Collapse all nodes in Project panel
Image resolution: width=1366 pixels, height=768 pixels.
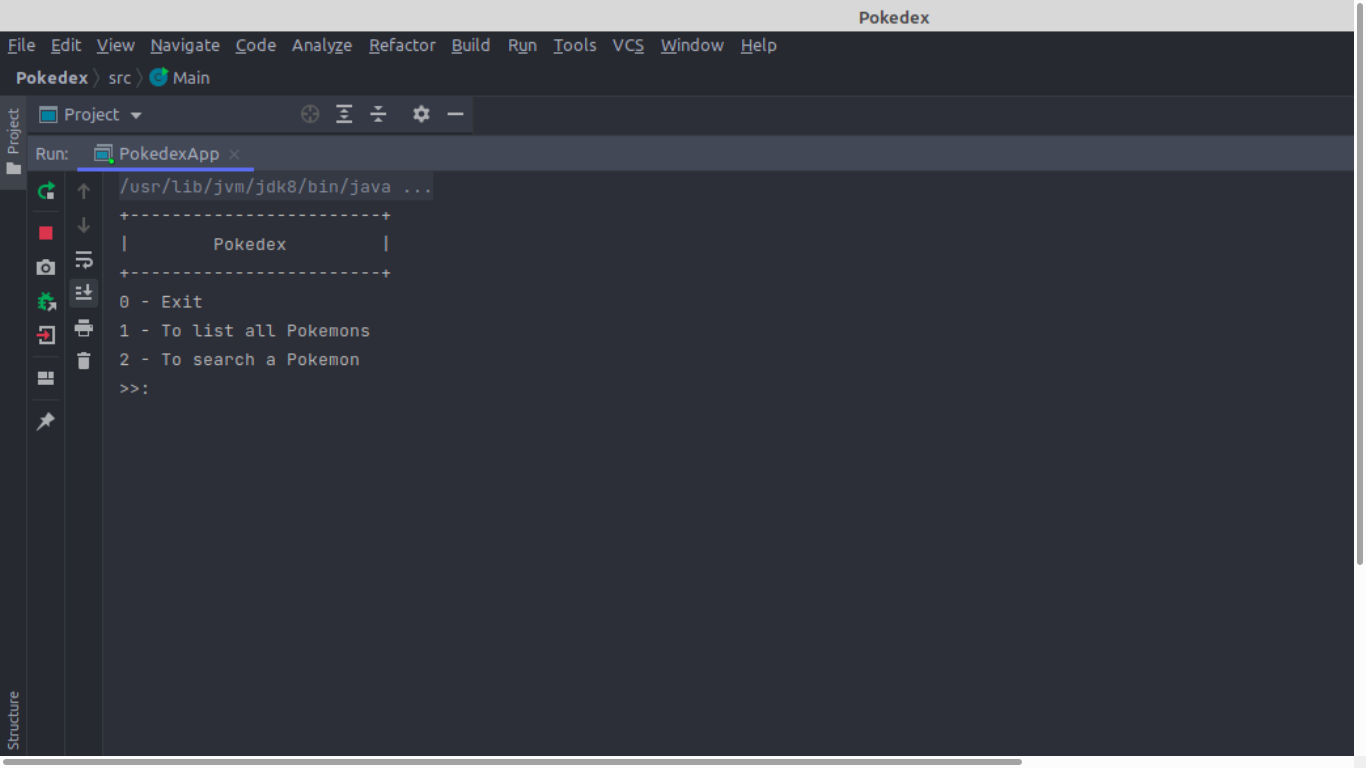[x=379, y=114]
